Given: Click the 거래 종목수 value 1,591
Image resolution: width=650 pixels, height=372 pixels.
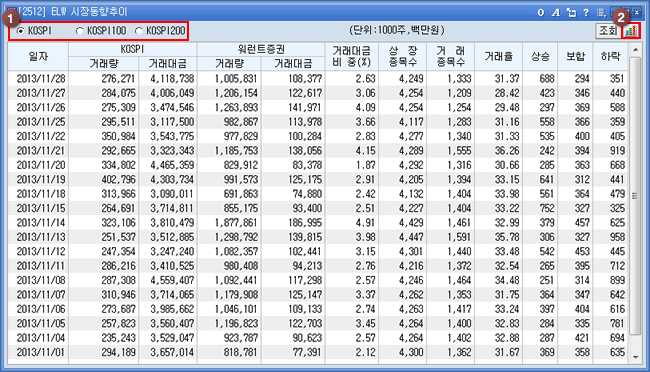Looking at the screenshot, I should tap(459, 237).
